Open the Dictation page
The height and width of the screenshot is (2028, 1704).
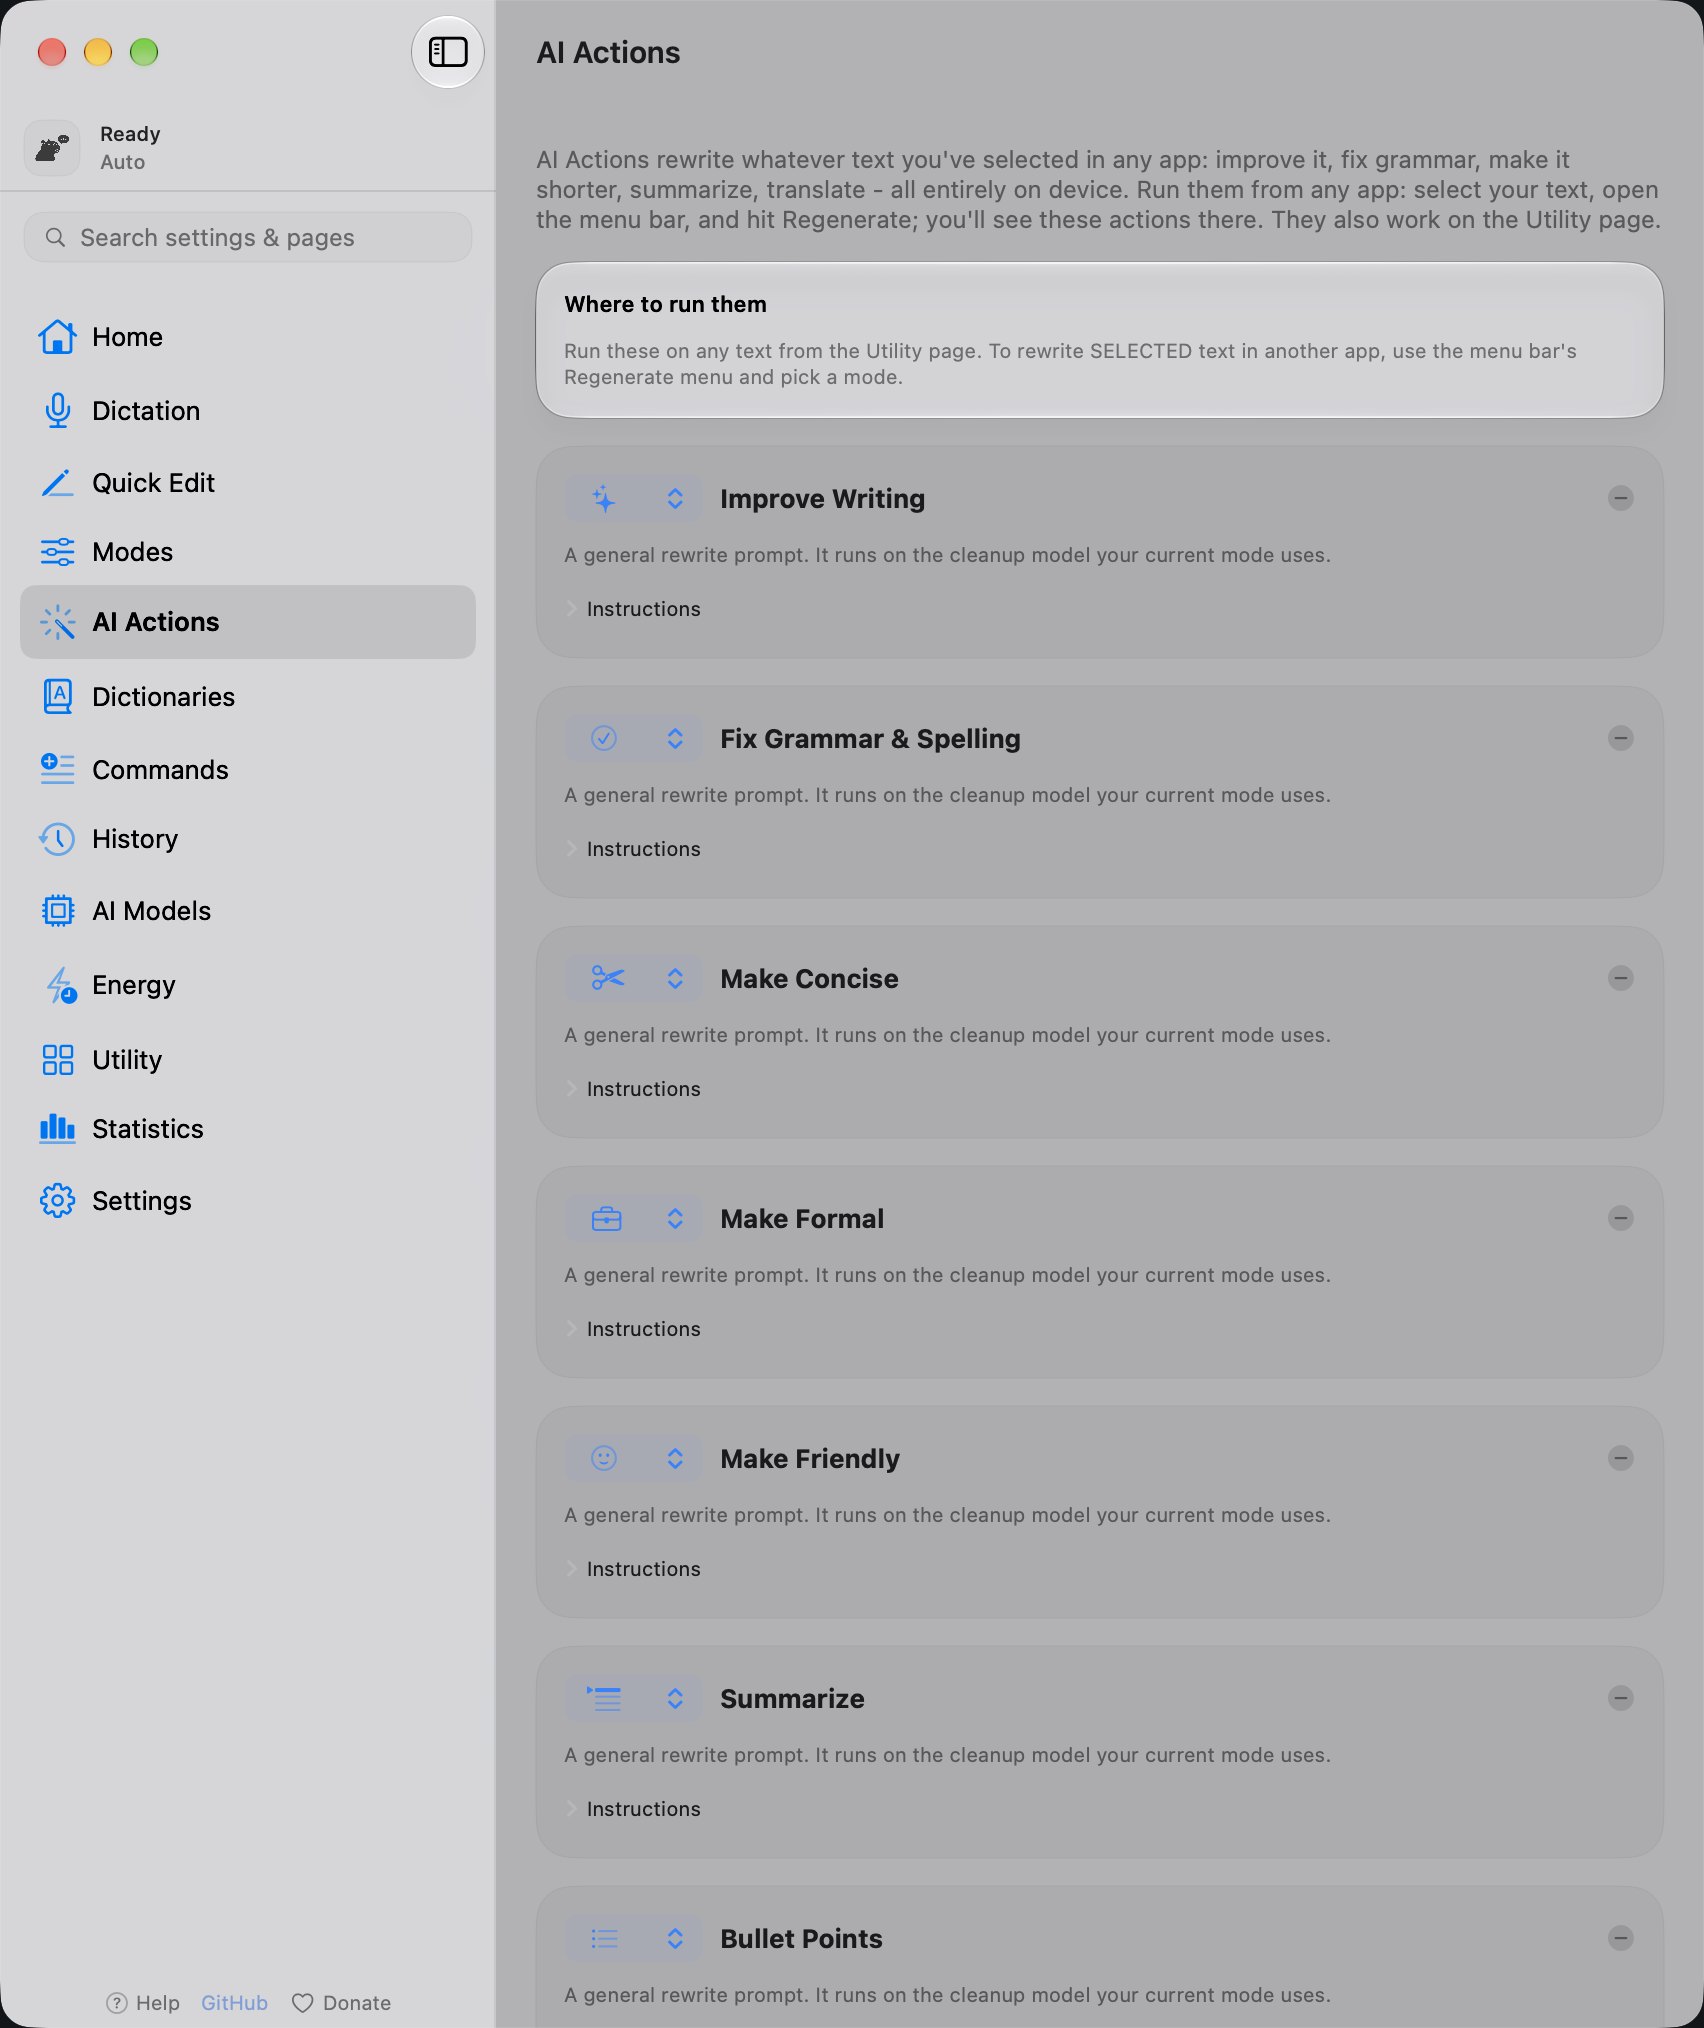pyautogui.click(x=247, y=411)
